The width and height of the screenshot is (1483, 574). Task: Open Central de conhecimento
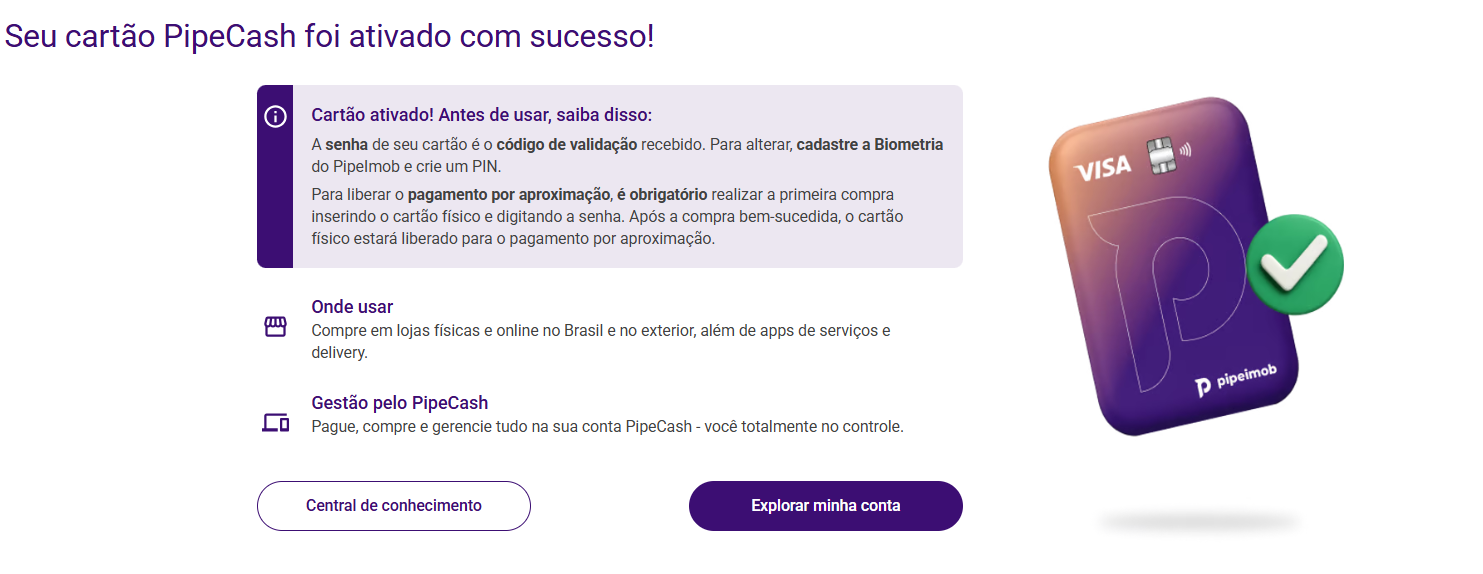tap(394, 506)
